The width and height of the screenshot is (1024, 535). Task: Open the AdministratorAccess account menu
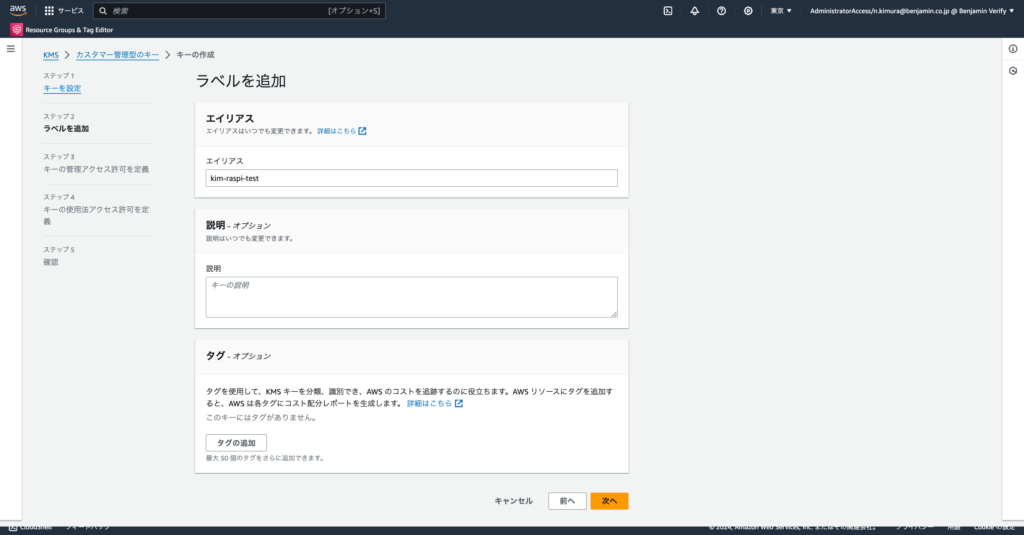pos(912,10)
